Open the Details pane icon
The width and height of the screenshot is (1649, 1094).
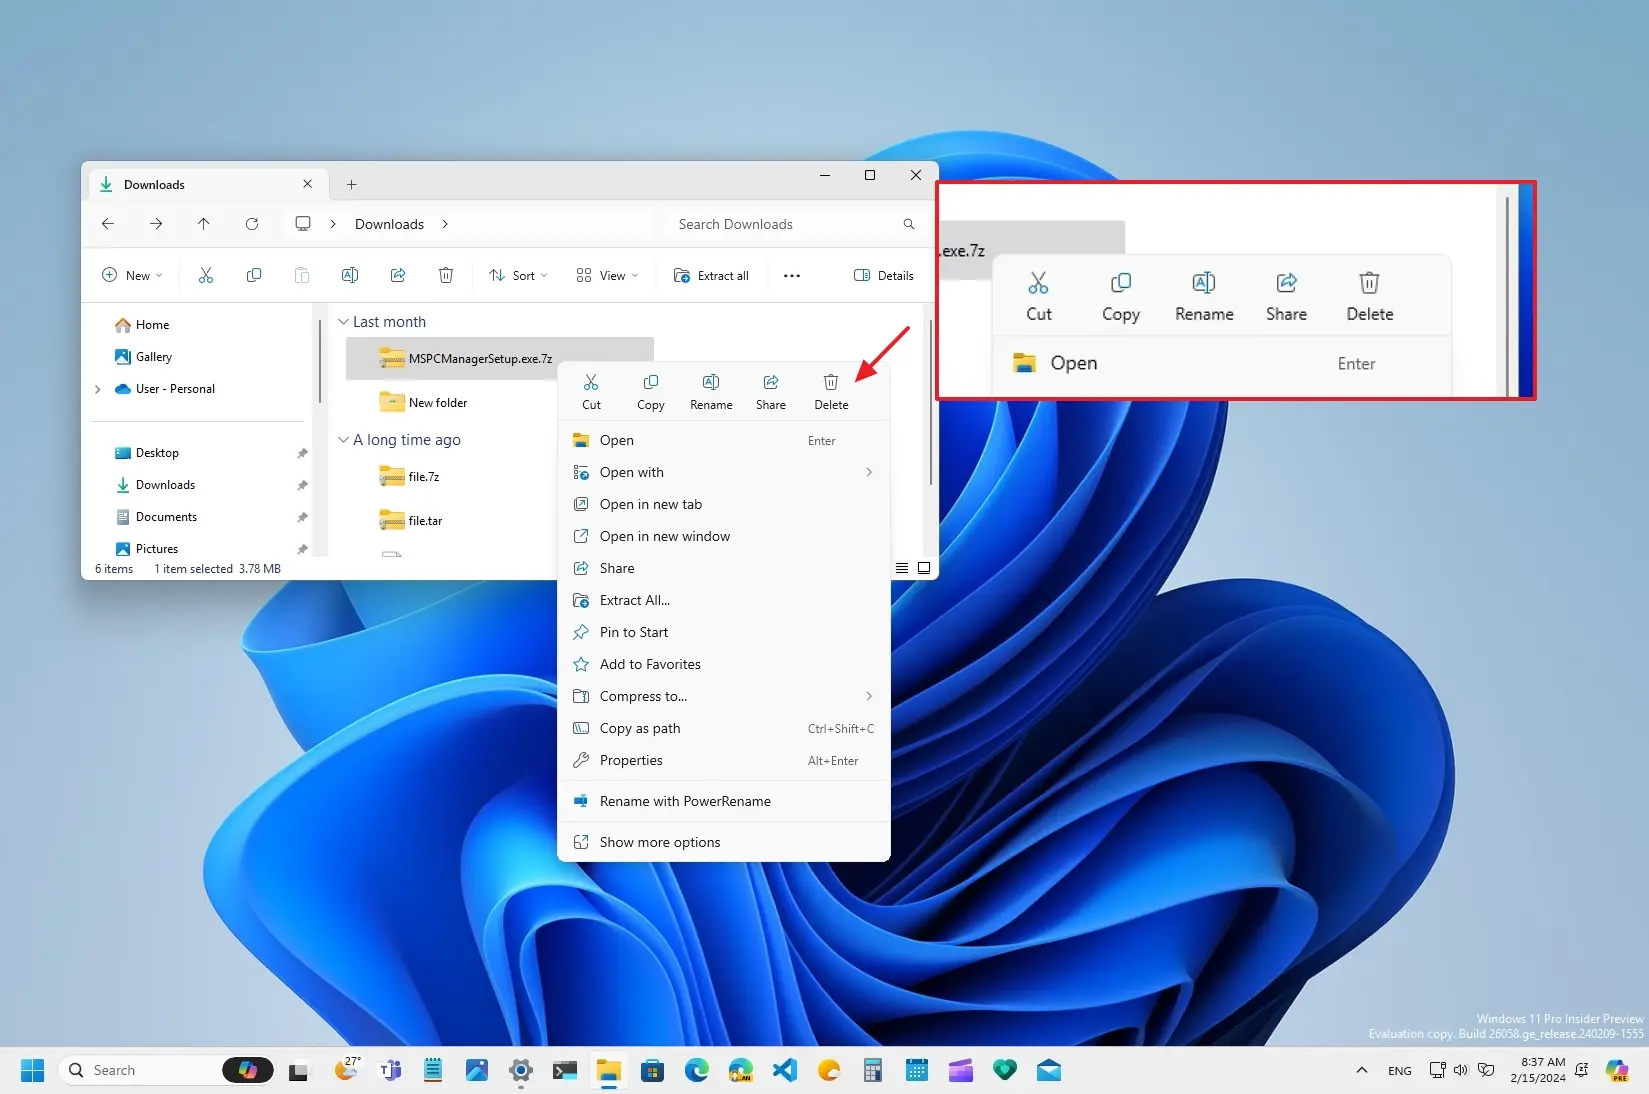(883, 275)
